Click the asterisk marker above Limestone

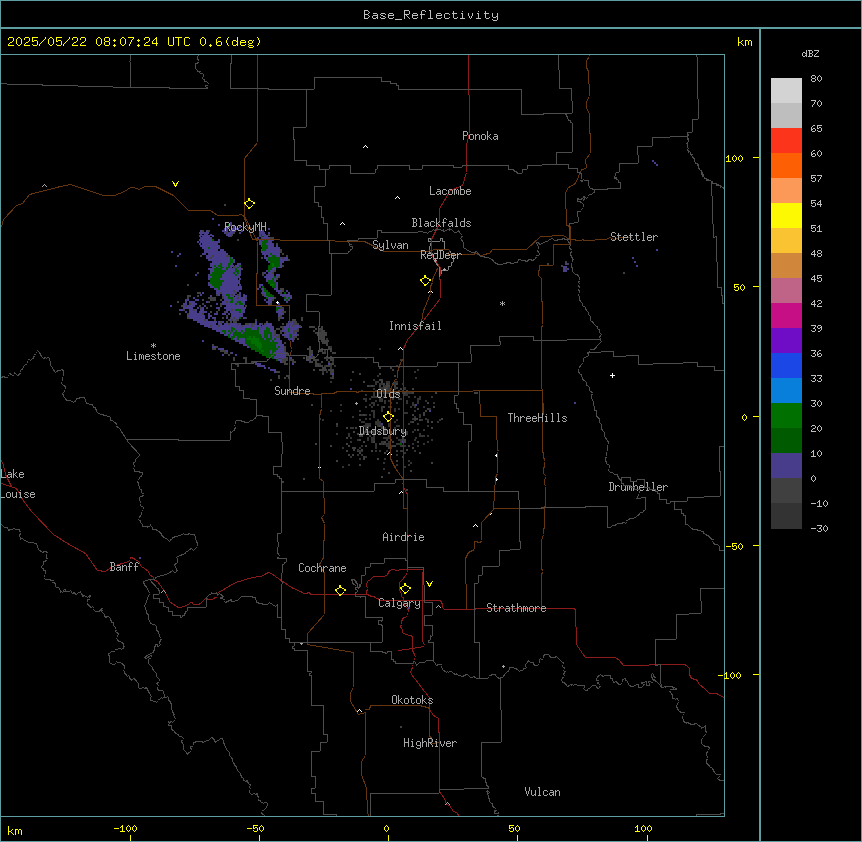click(x=153, y=346)
